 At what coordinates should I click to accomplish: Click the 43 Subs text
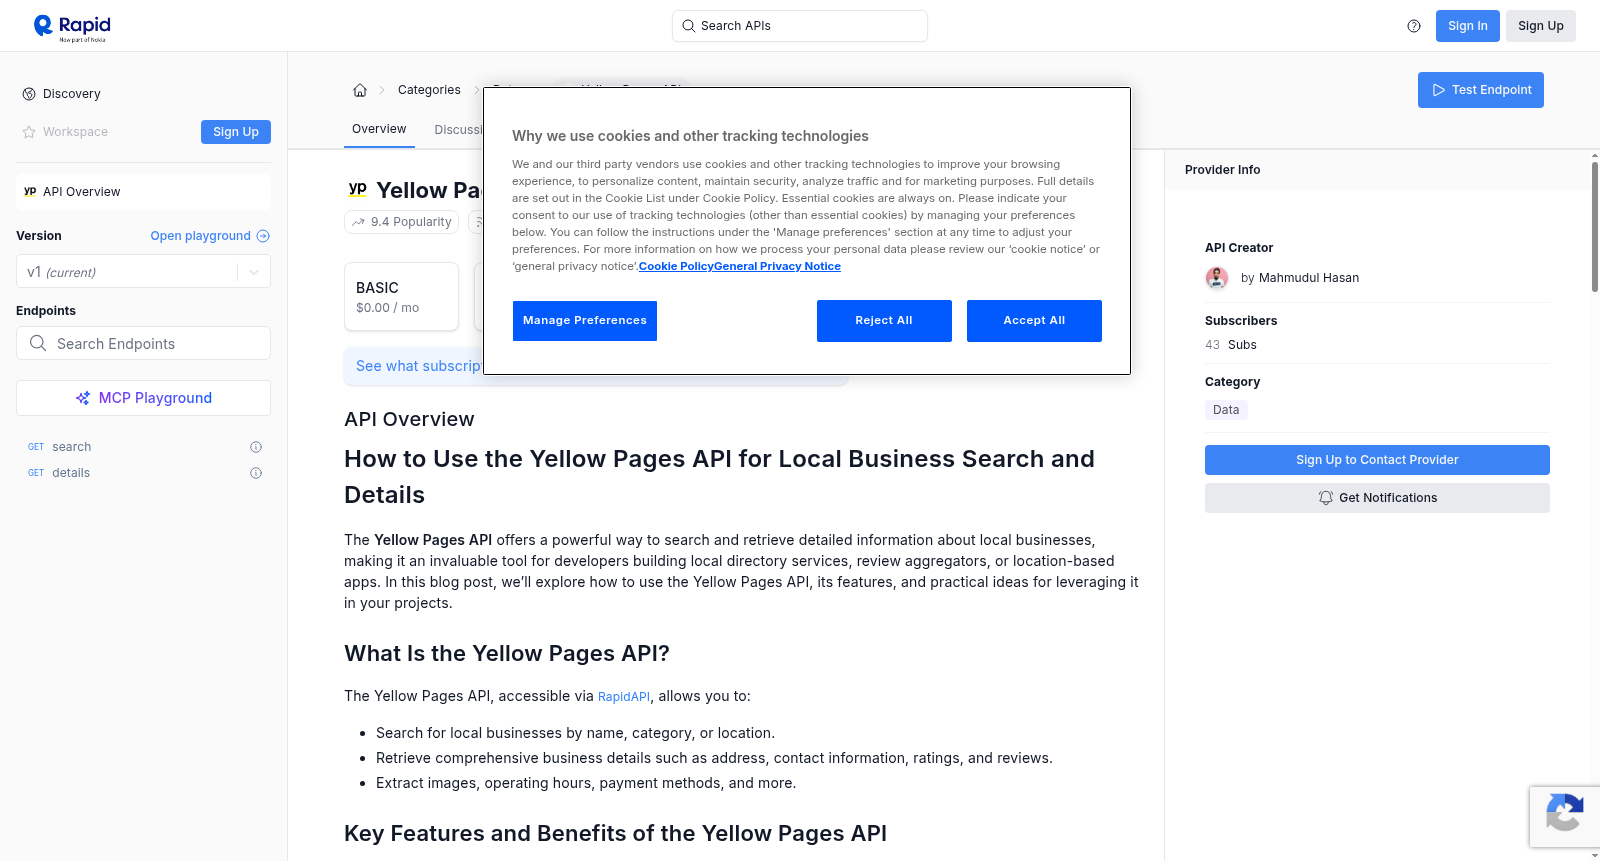point(1231,345)
